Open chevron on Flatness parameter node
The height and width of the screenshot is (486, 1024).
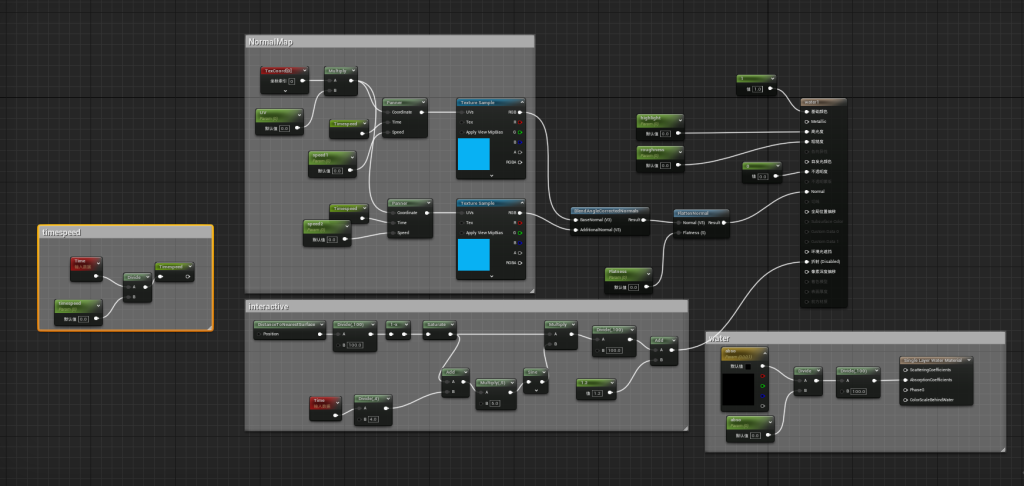(x=648, y=273)
